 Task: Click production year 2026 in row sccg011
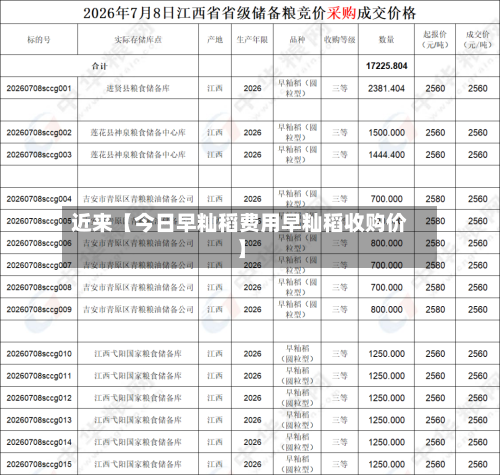point(252,376)
